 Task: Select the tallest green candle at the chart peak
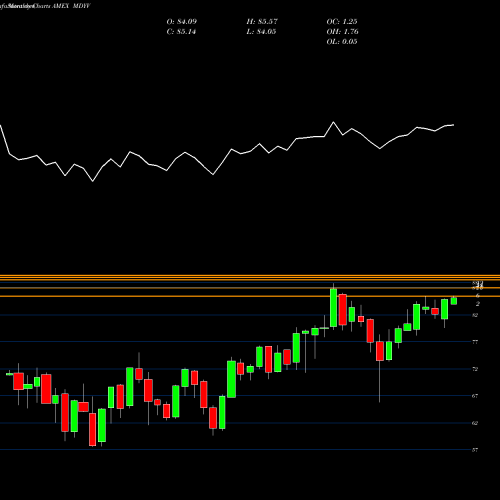pos(333,308)
